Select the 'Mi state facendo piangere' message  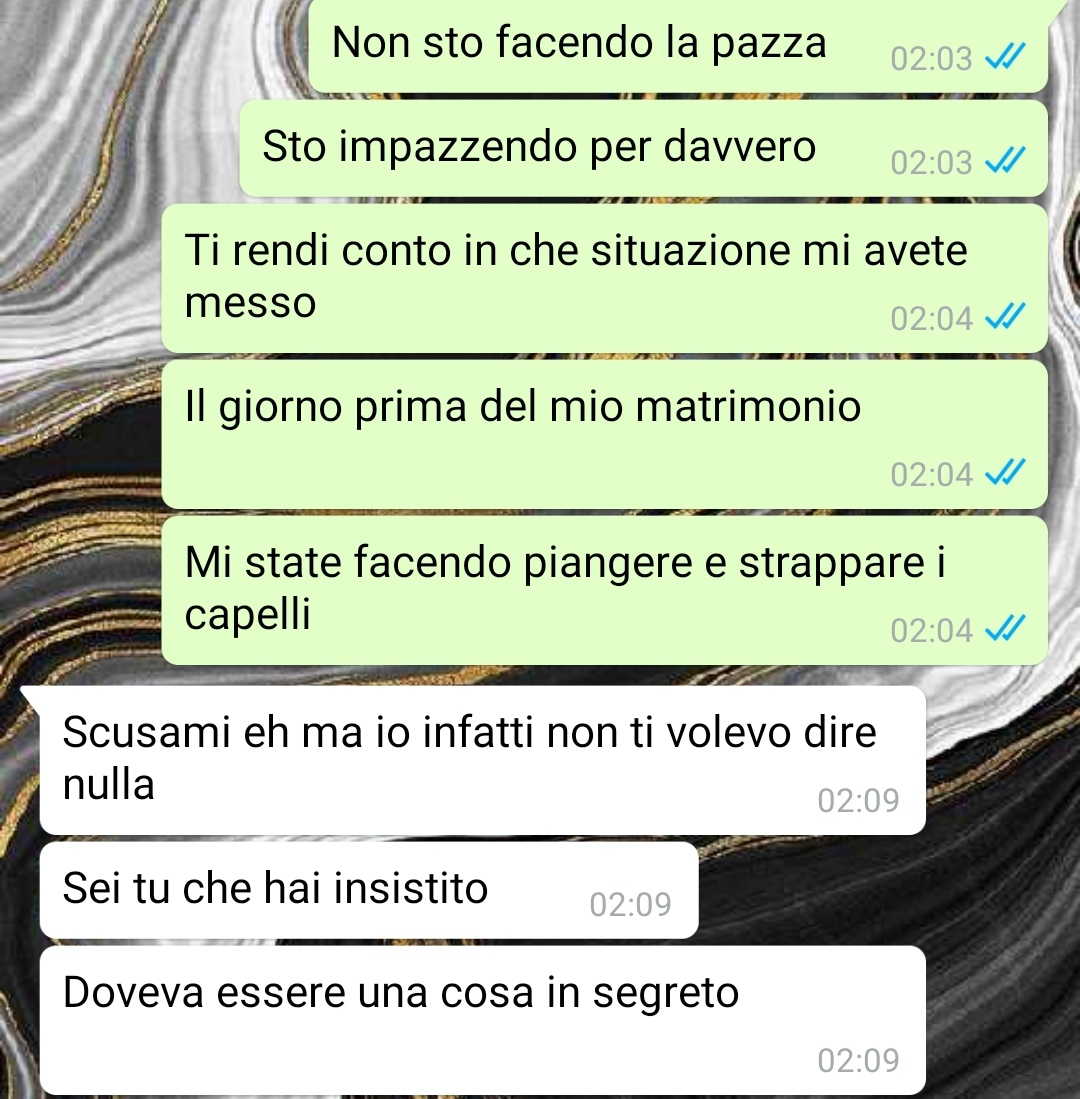605,591
